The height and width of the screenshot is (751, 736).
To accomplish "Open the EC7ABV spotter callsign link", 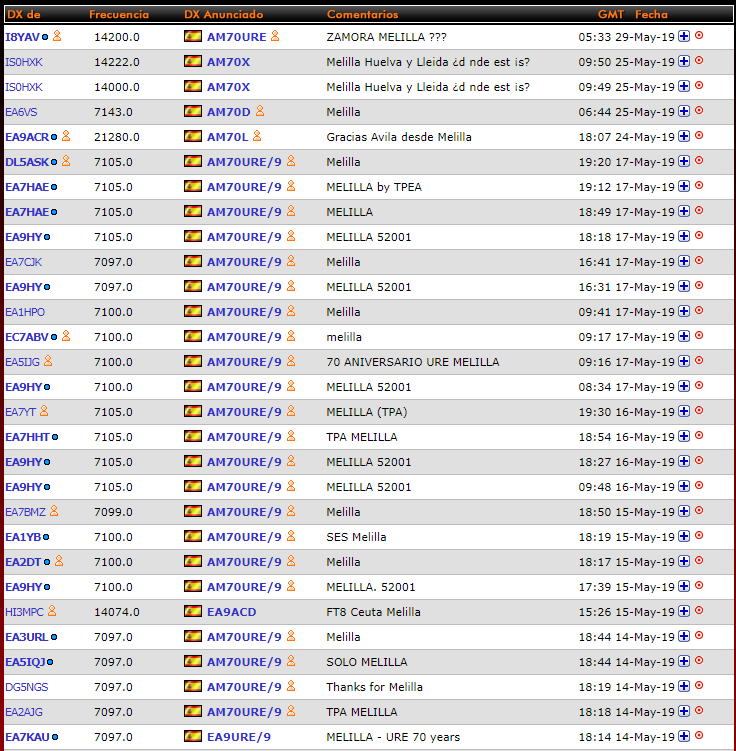I will (26, 337).
